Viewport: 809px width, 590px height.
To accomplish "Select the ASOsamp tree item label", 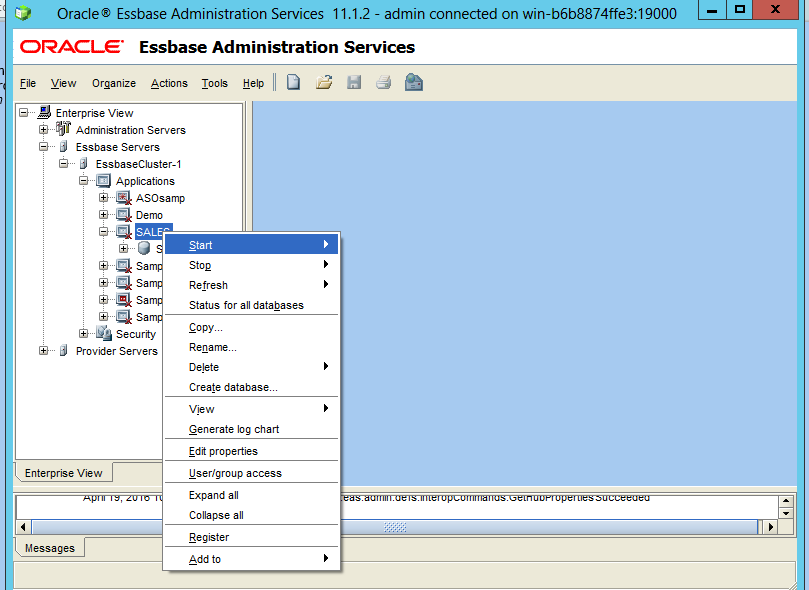I will (160, 198).
